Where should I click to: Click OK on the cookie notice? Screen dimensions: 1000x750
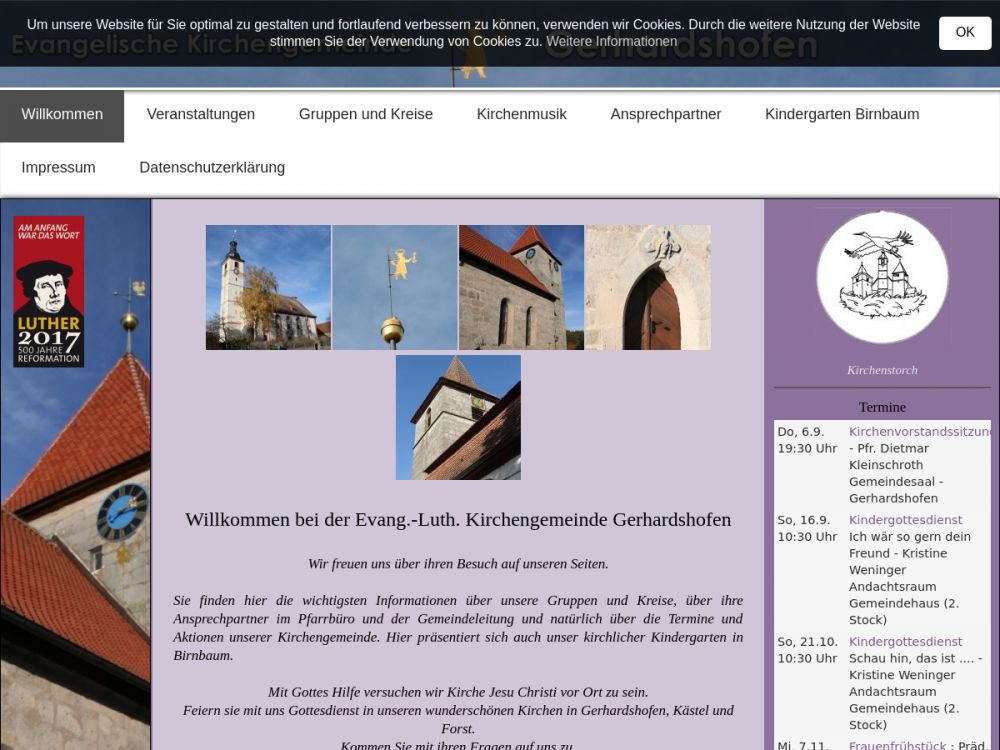pyautogui.click(x=964, y=33)
